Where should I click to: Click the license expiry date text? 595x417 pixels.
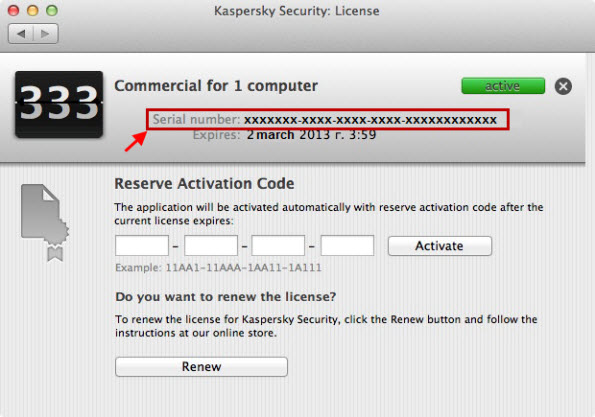[311, 135]
